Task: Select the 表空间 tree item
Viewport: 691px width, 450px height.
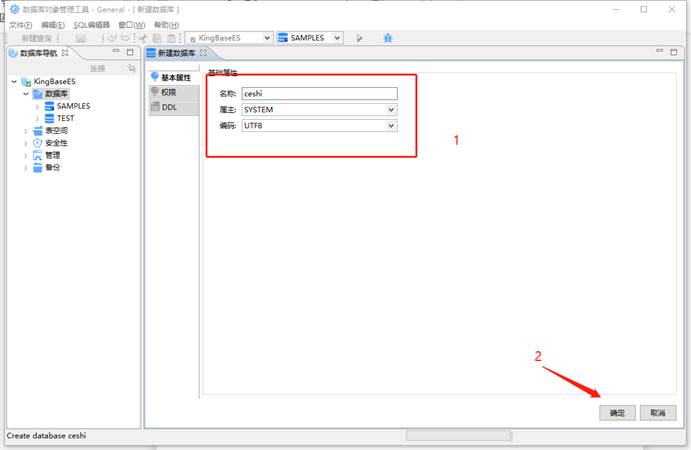Action: 56,130
